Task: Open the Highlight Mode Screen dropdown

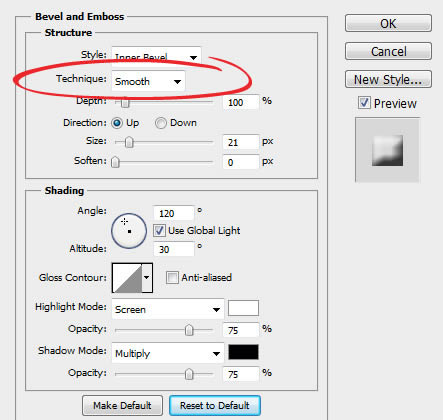Action: tap(168, 309)
